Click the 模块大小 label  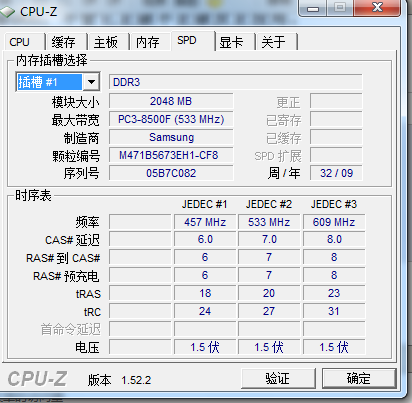[x=75, y=102]
